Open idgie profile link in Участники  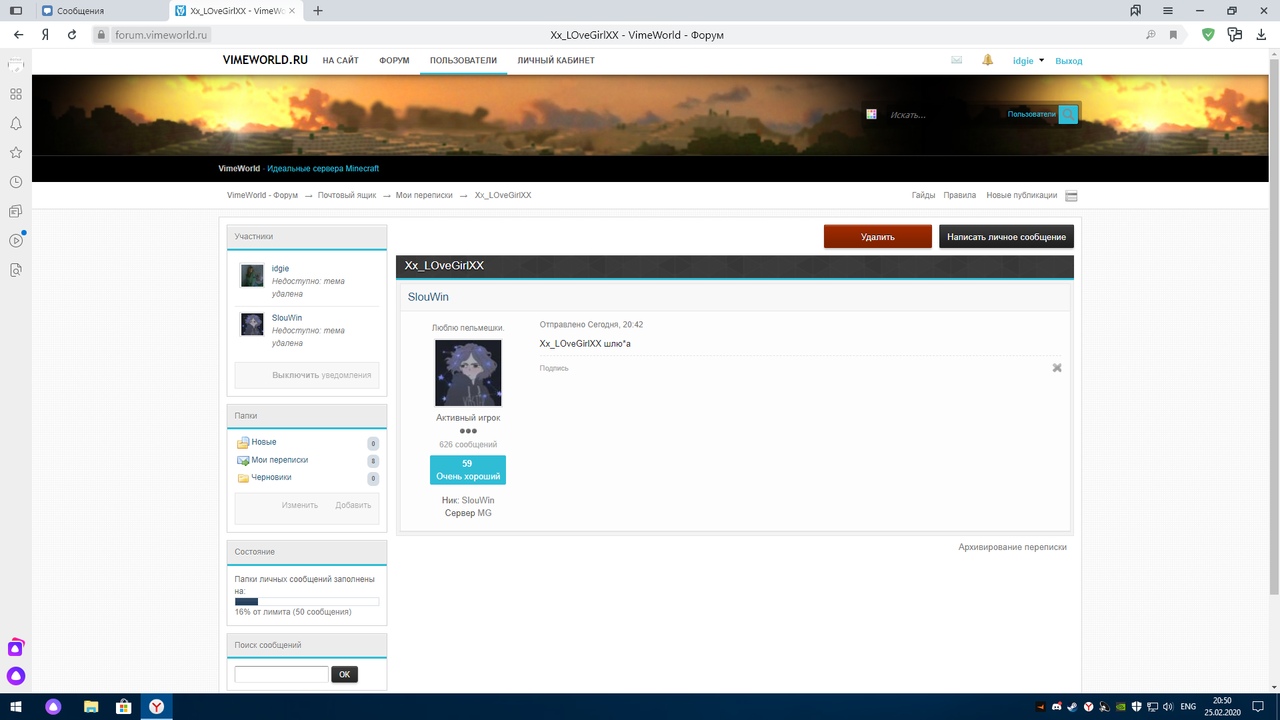pos(280,269)
